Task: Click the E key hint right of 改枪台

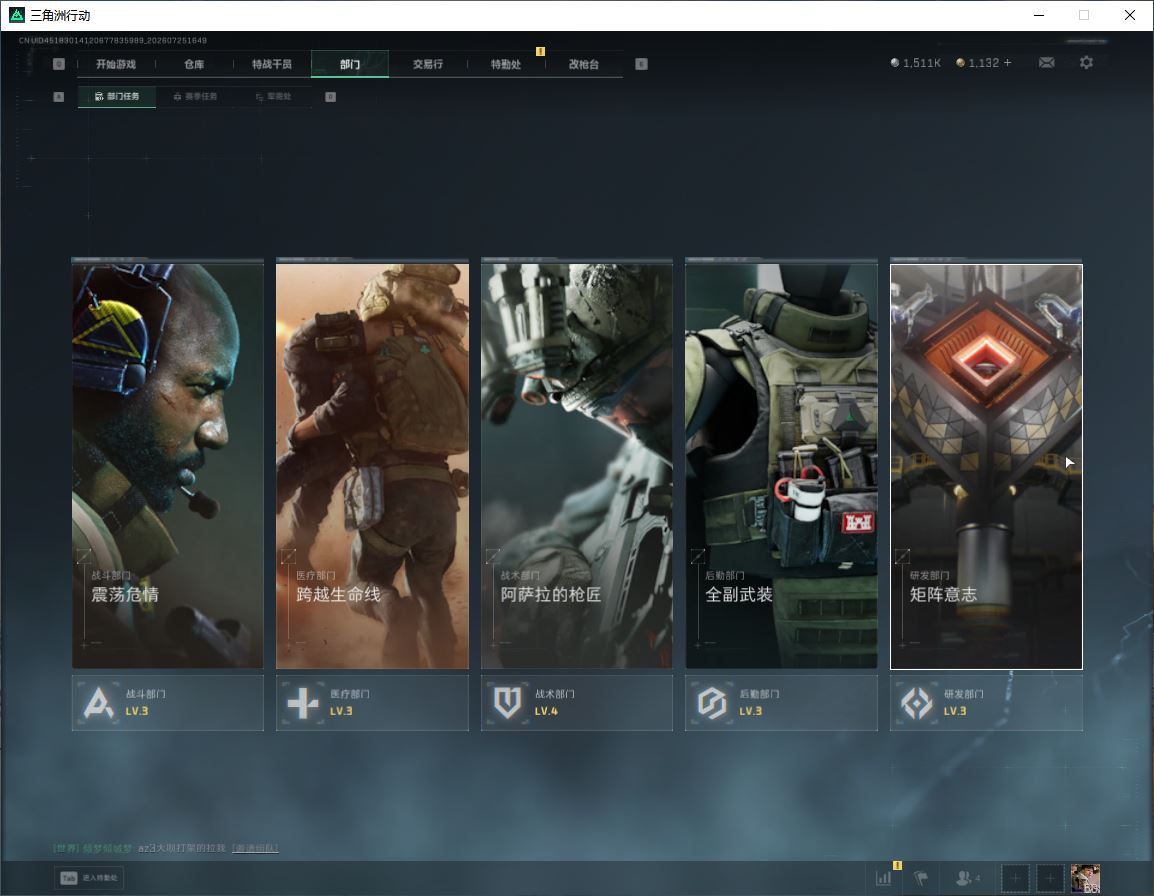Action: (641, 64)
